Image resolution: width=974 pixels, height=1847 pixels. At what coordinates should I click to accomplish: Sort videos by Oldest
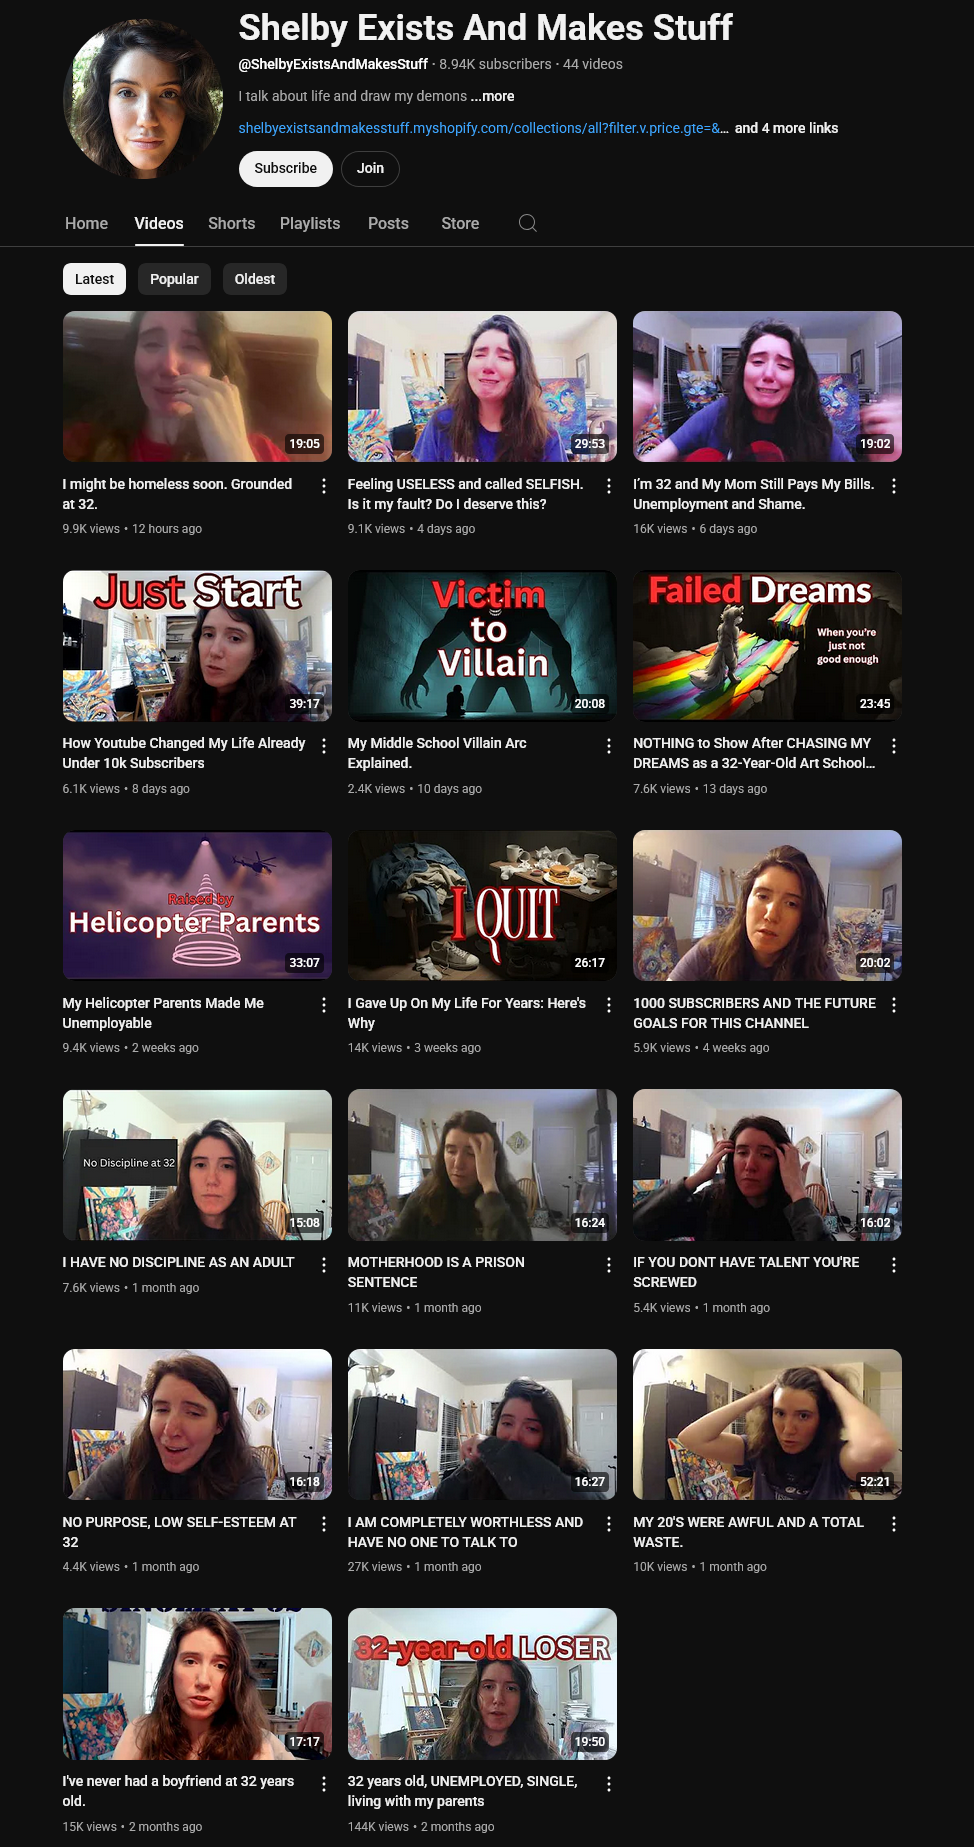[255, 279]
